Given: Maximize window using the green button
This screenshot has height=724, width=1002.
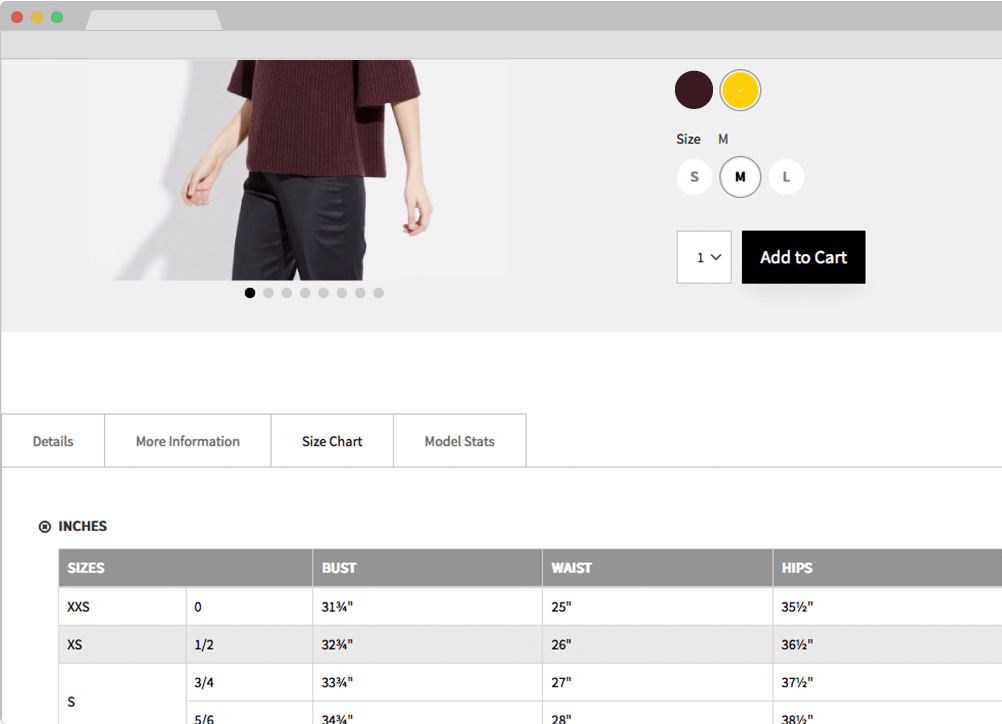Looking at the screenshot, I should [x=57, y=17].
